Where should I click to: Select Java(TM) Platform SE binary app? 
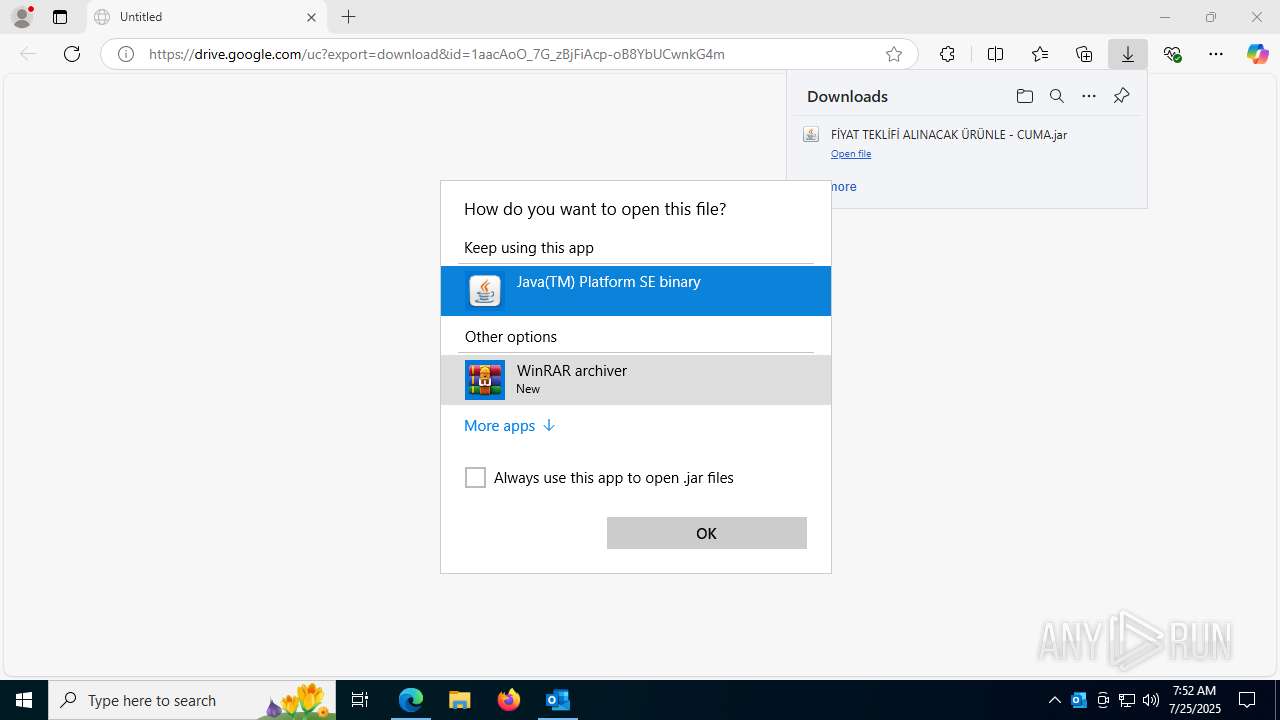[636, 291]
